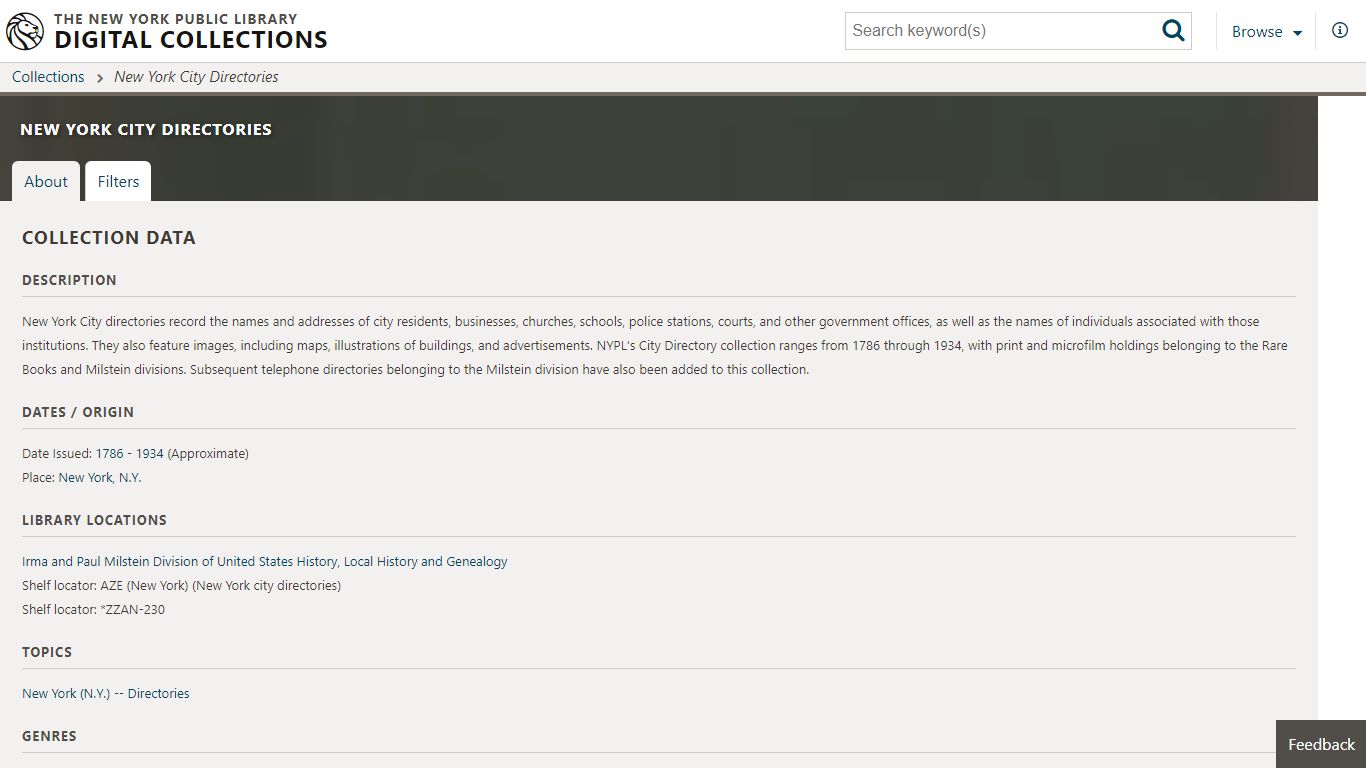The height and width of the screenshot is (768, 1366).
Task: Click the NYPL lion logo icon
Action: point(25,31)
